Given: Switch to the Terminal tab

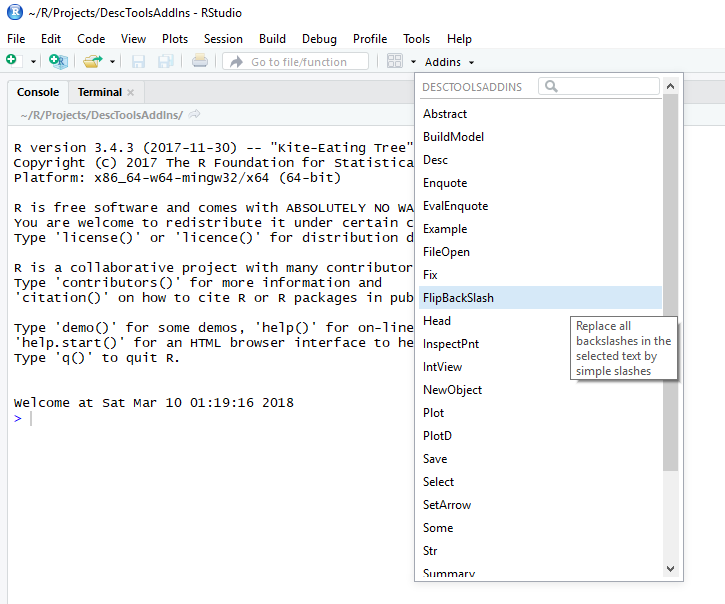Looking at the screenshot, I should pyautogui.click(x=99, y=92).
